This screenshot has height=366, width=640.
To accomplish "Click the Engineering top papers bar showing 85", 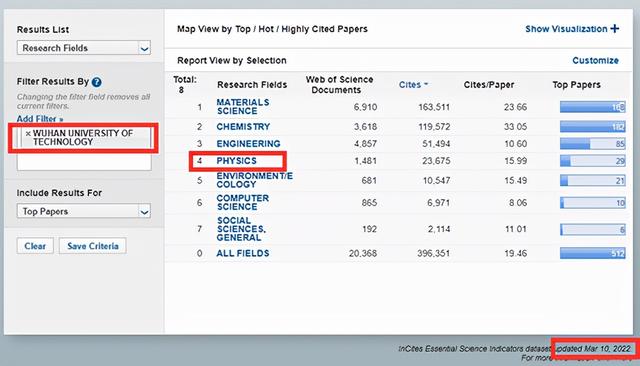I will [592, 144].
